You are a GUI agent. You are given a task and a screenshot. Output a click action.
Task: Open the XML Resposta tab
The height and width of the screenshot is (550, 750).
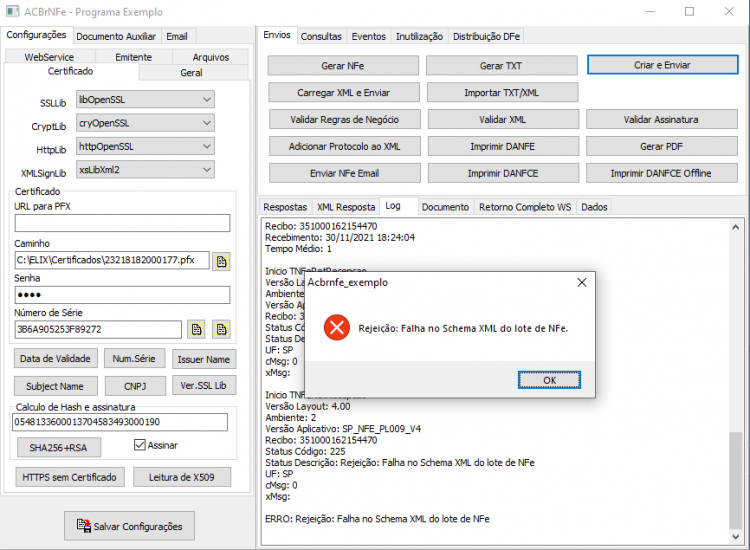coord(346,207)
